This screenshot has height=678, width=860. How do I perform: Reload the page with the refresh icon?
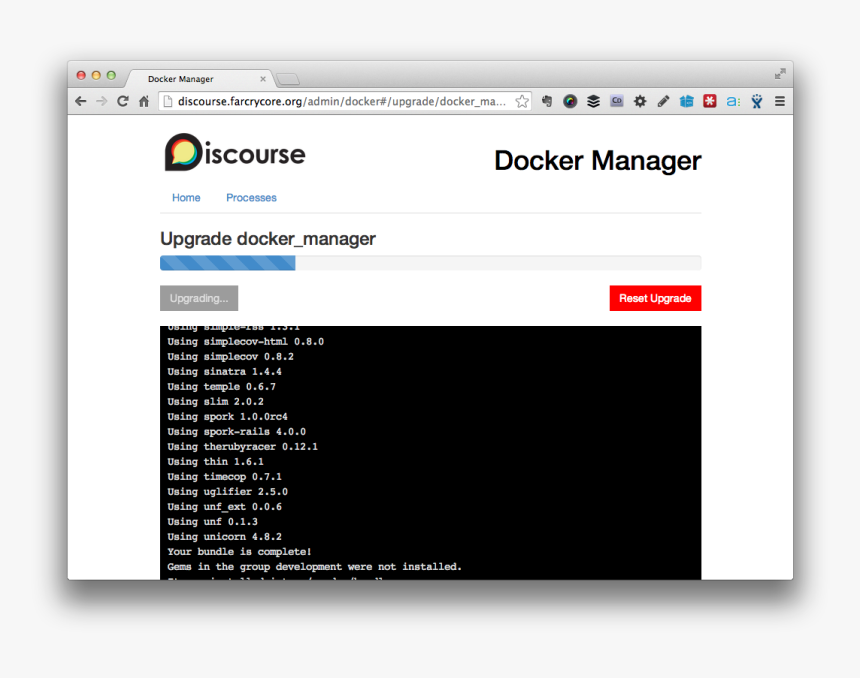[x=123, y=101]
